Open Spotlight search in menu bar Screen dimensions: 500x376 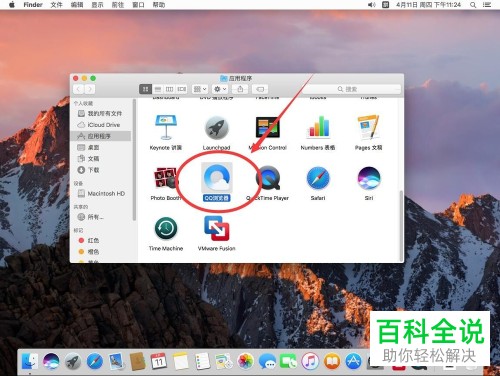(473, 5)
